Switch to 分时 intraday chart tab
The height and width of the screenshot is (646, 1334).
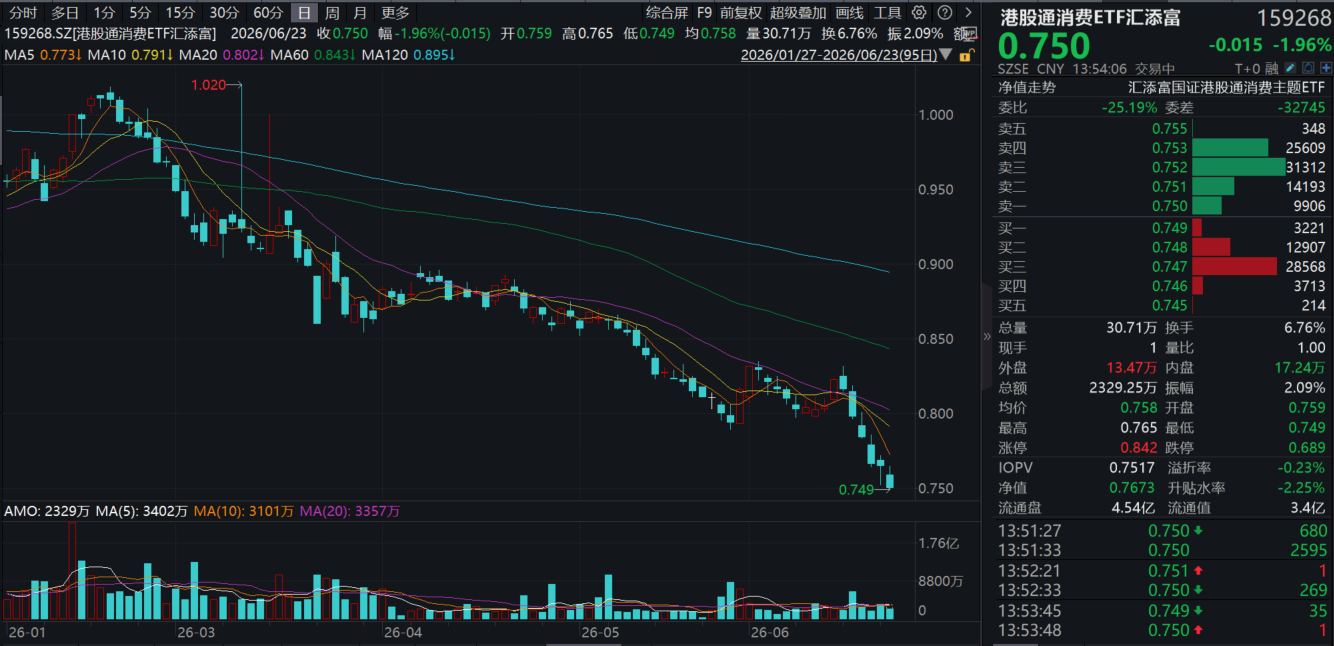tap(23, 13)
